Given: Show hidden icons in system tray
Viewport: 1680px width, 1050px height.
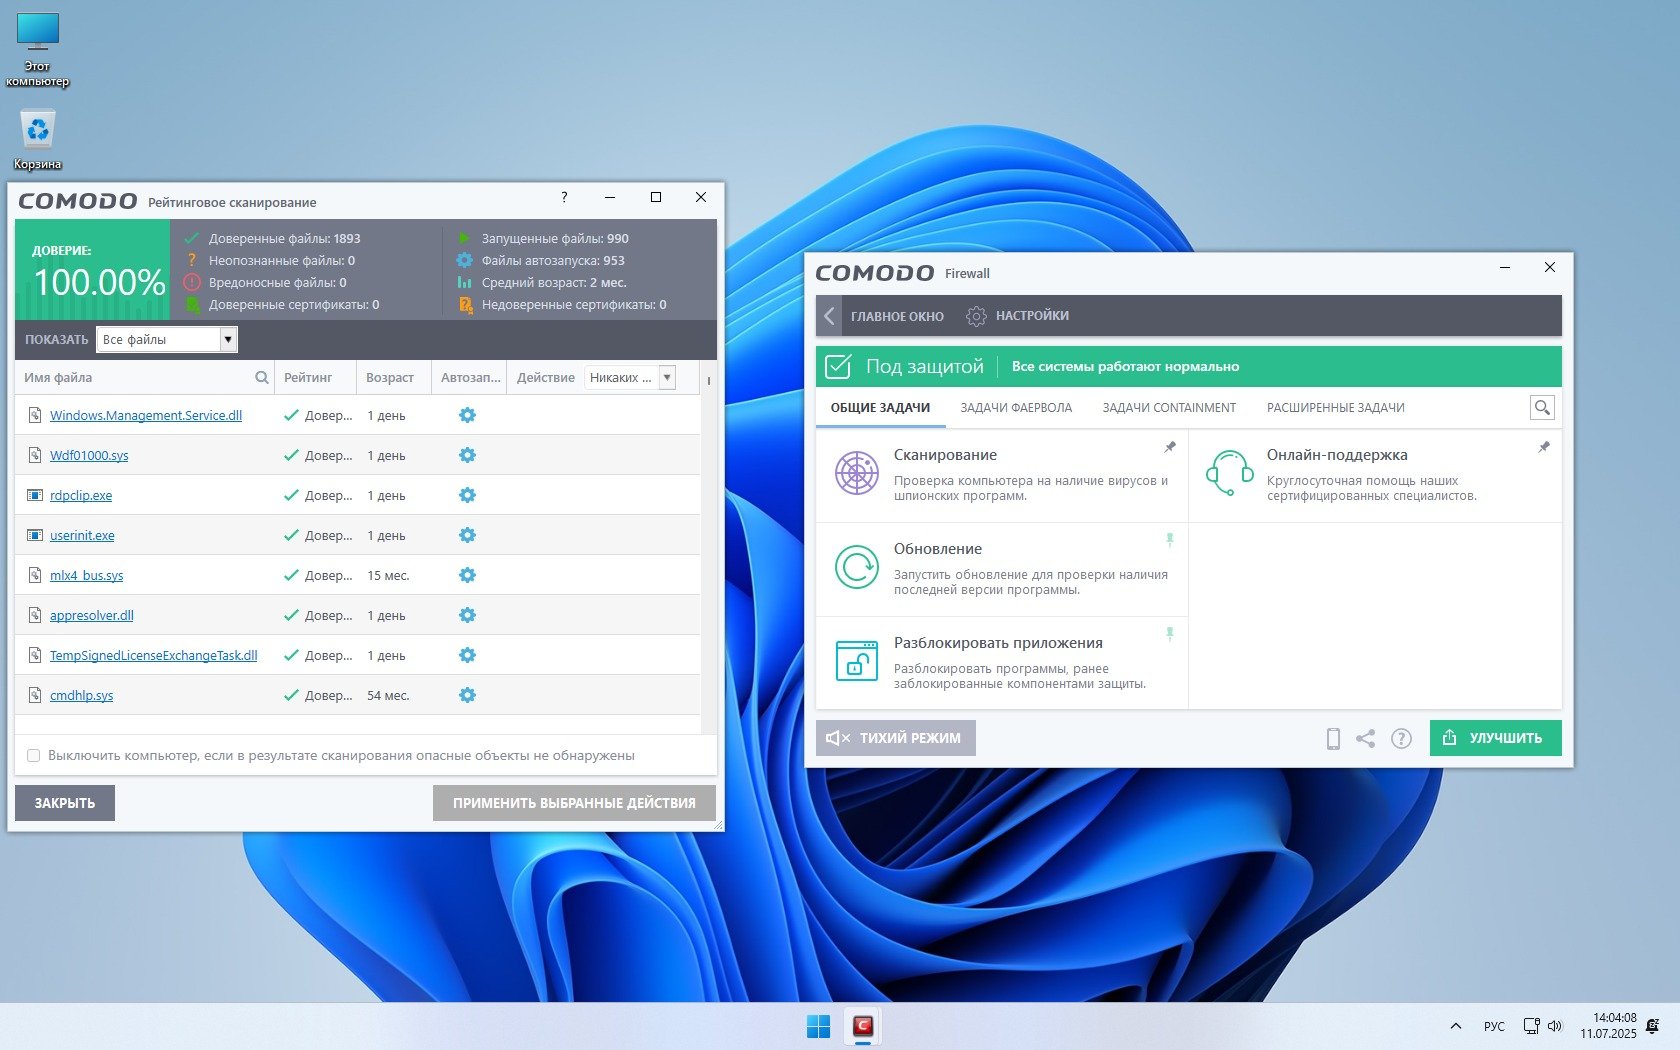Looking at the screenshot, I should [x=1456, y=1026].
